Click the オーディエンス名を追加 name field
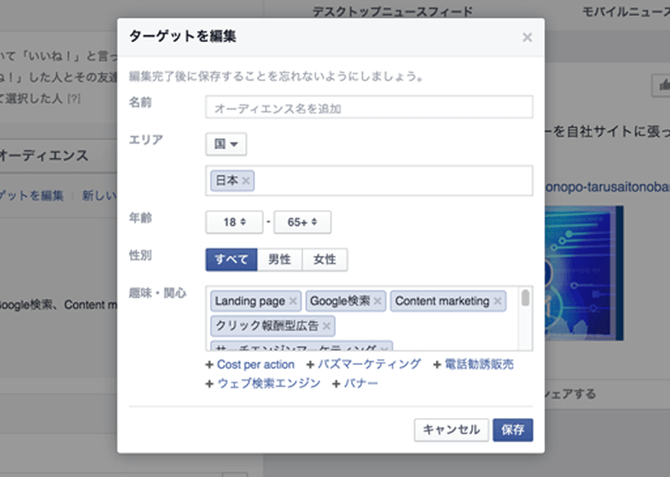670x477 pixels. [x=369, y=107]
